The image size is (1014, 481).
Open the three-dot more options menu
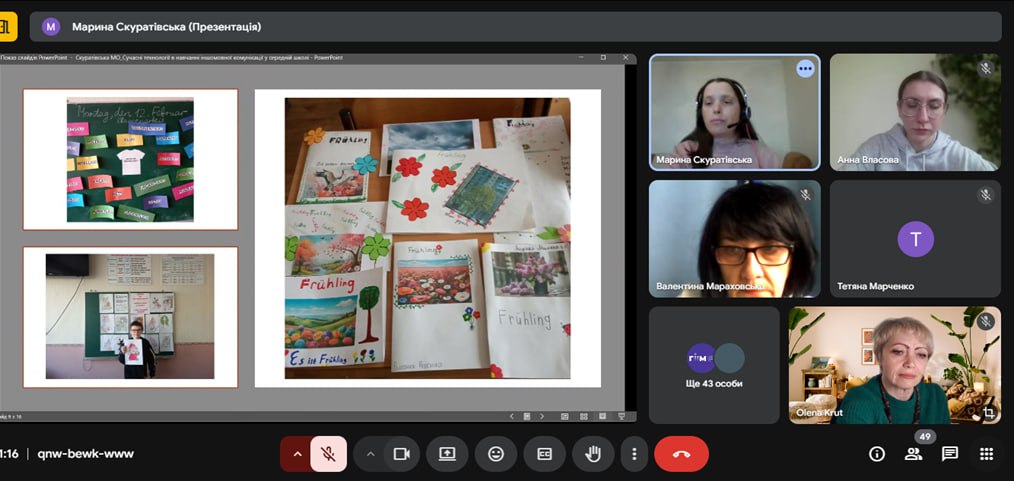click(634, 454)
